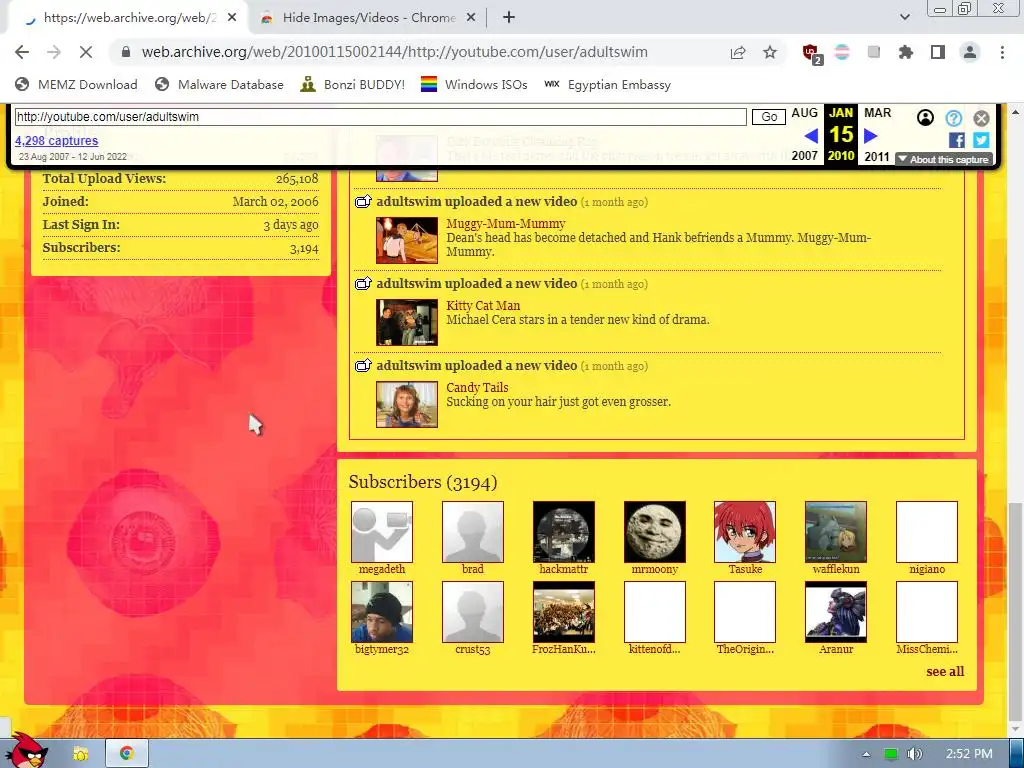
Task: Click the Muggy-Mum-Mummy video thumbnail
Action: pyautogui.click(x=407, y=240)
